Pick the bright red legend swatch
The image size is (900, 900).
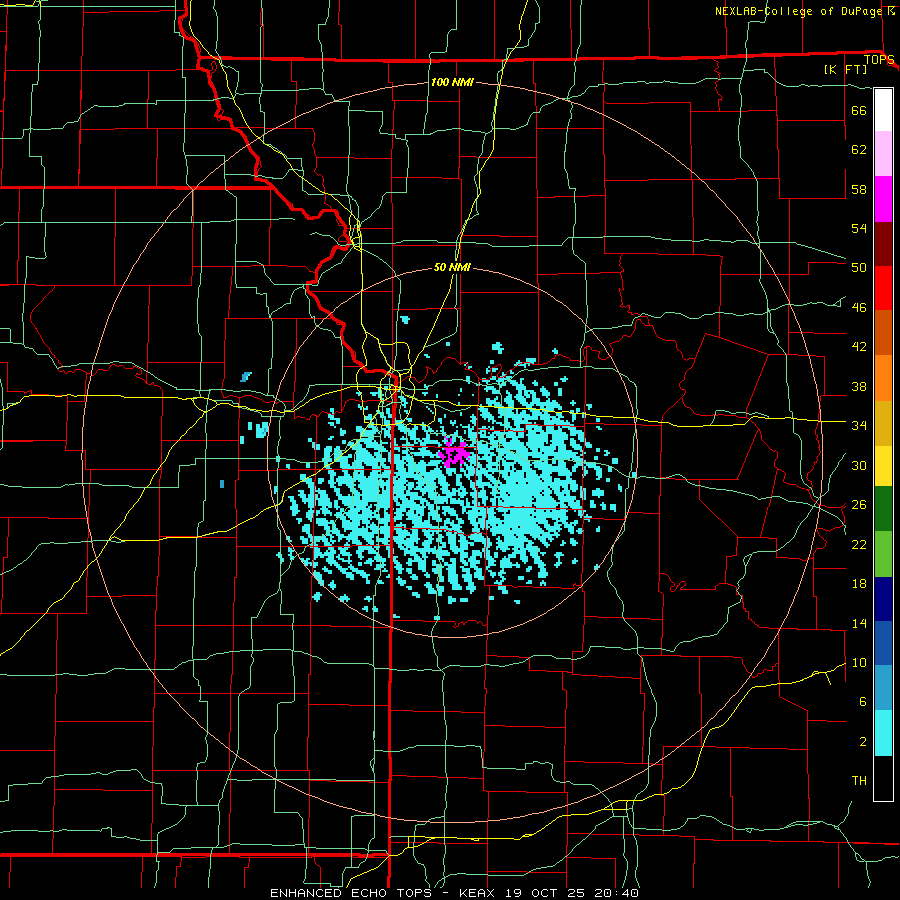[883, 288]
